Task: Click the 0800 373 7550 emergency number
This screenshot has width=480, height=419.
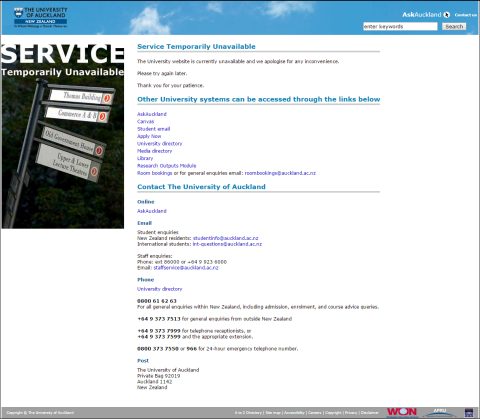Action: (x=158, y=349)
